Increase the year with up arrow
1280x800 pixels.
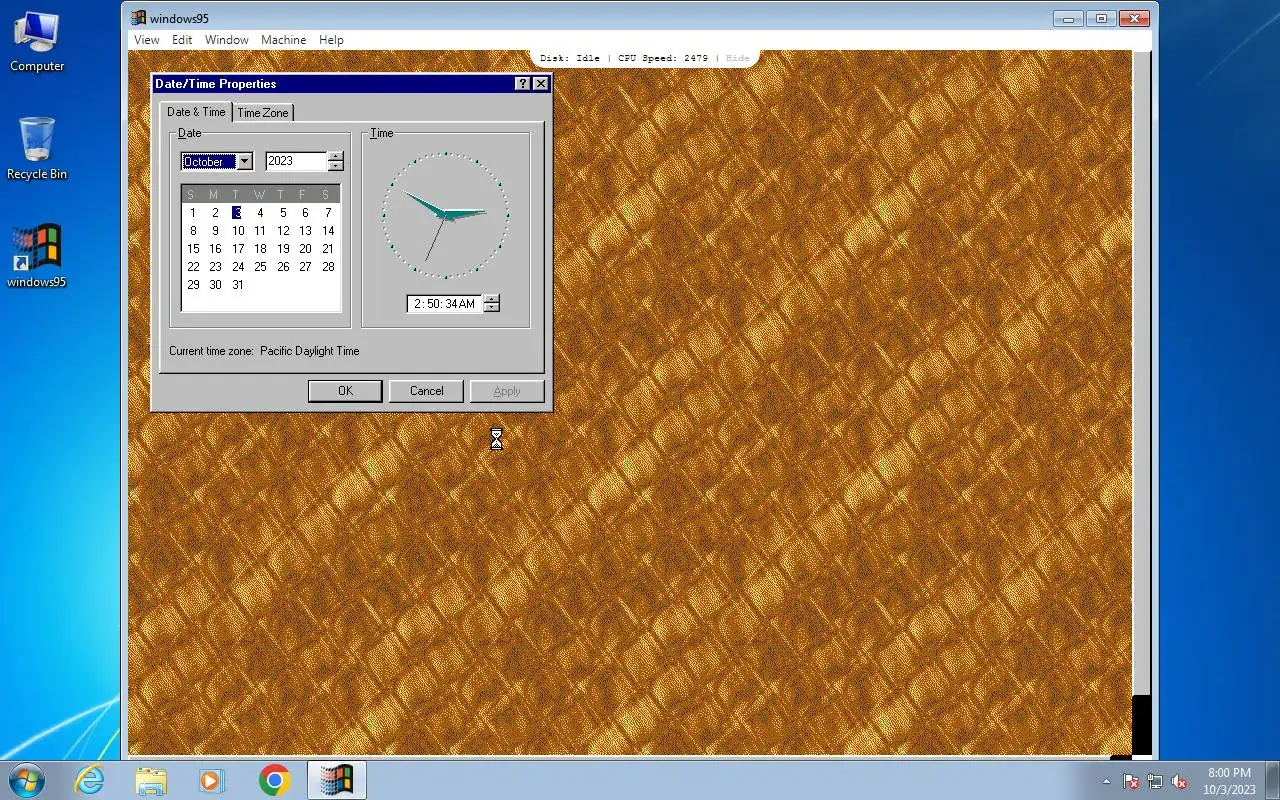click(336, 156)
